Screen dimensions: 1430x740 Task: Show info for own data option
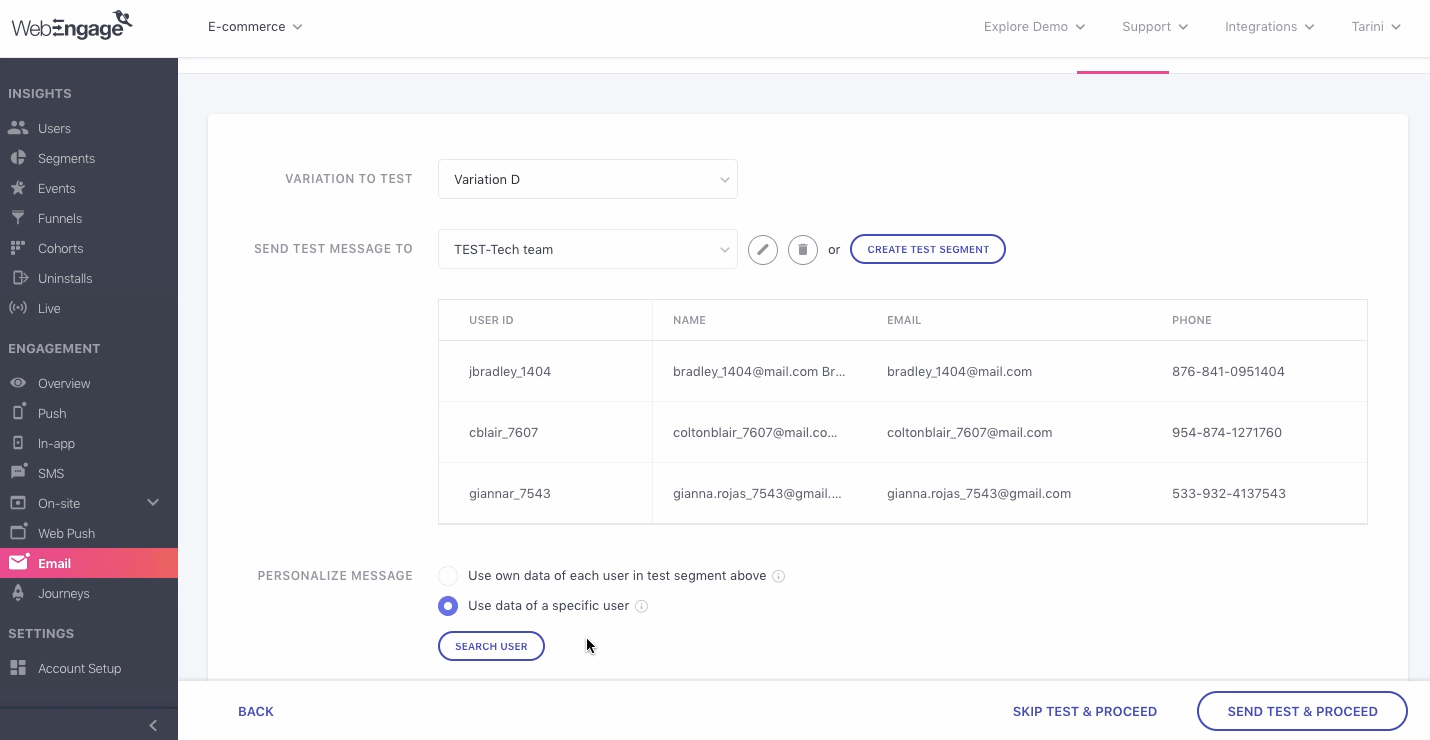[x=779, y=576]
